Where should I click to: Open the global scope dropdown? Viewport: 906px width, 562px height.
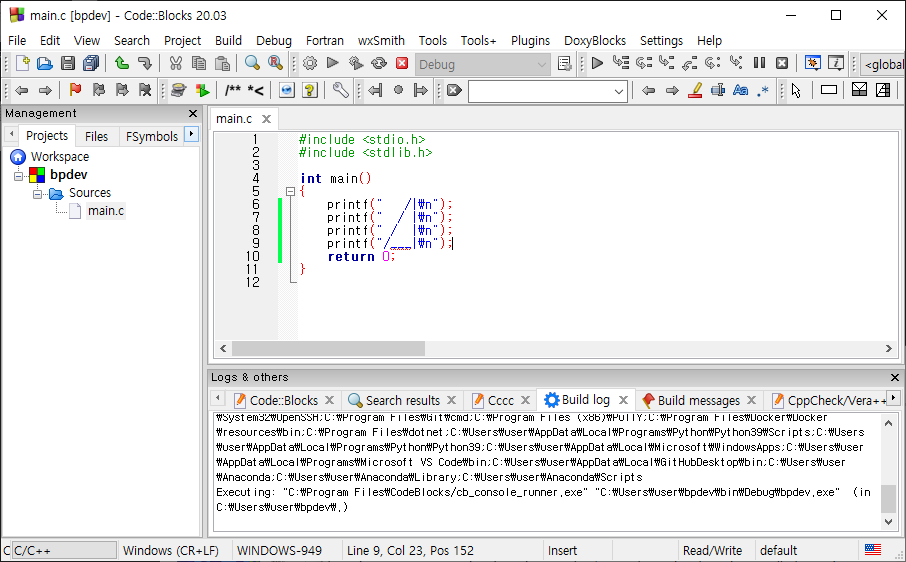click(x=882, y=64)
